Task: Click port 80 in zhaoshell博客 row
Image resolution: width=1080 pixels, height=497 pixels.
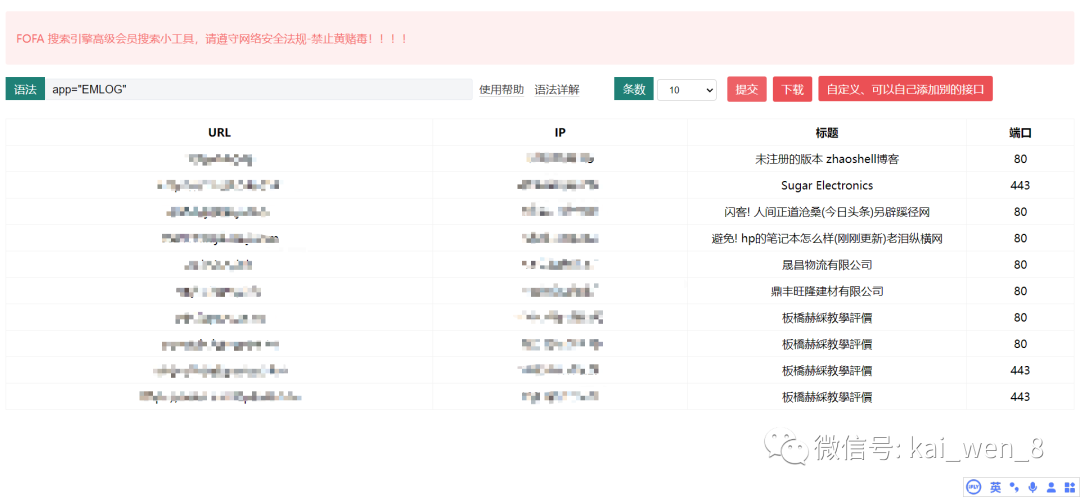Action: pyautogui.click(x=1021, y=159)
